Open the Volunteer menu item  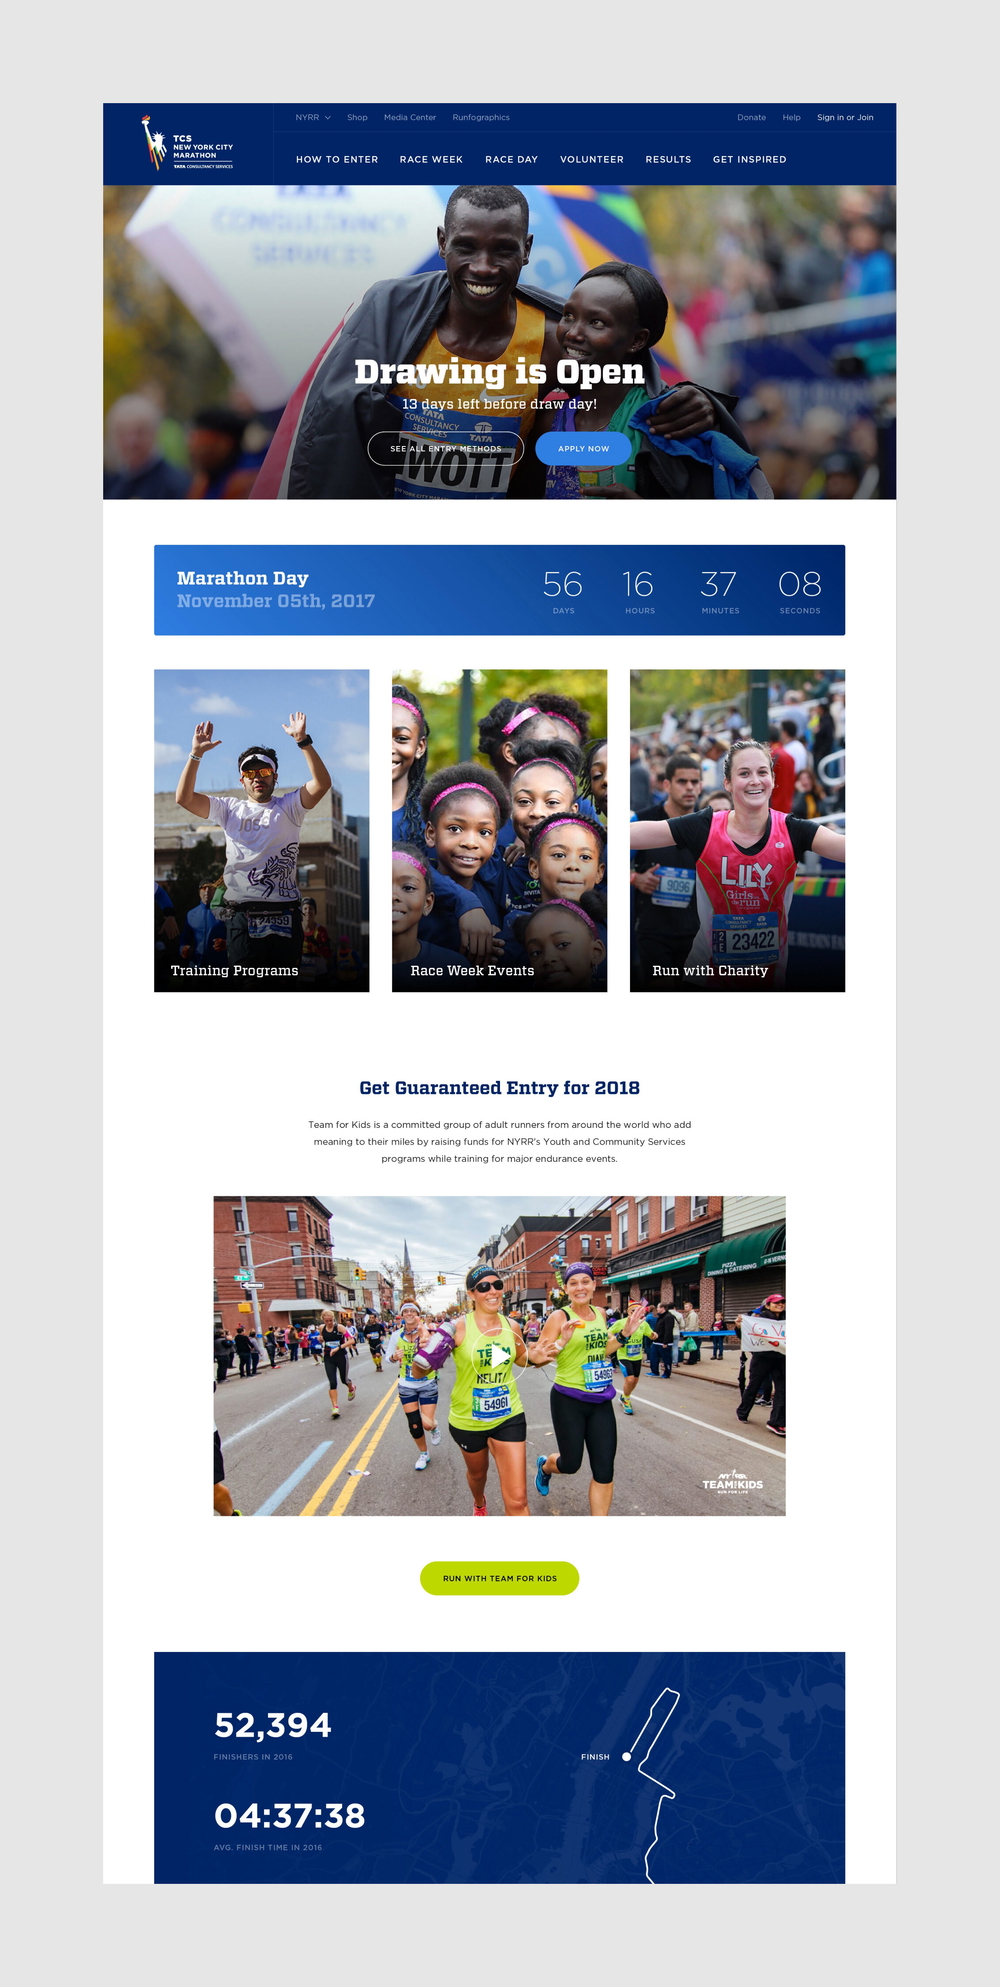point(591,160)
